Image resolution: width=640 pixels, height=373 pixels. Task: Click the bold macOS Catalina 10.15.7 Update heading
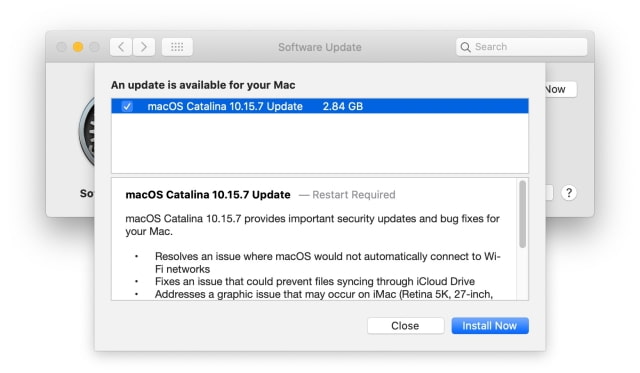(208, 195)
